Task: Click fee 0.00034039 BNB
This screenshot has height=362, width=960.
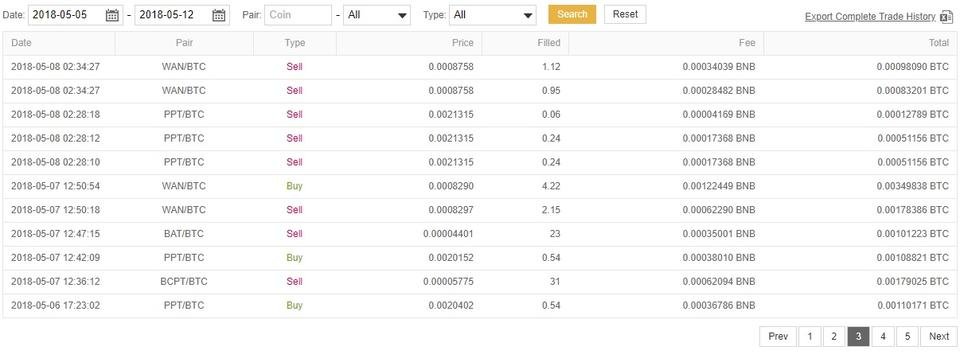Action: [x=719, y=67]
